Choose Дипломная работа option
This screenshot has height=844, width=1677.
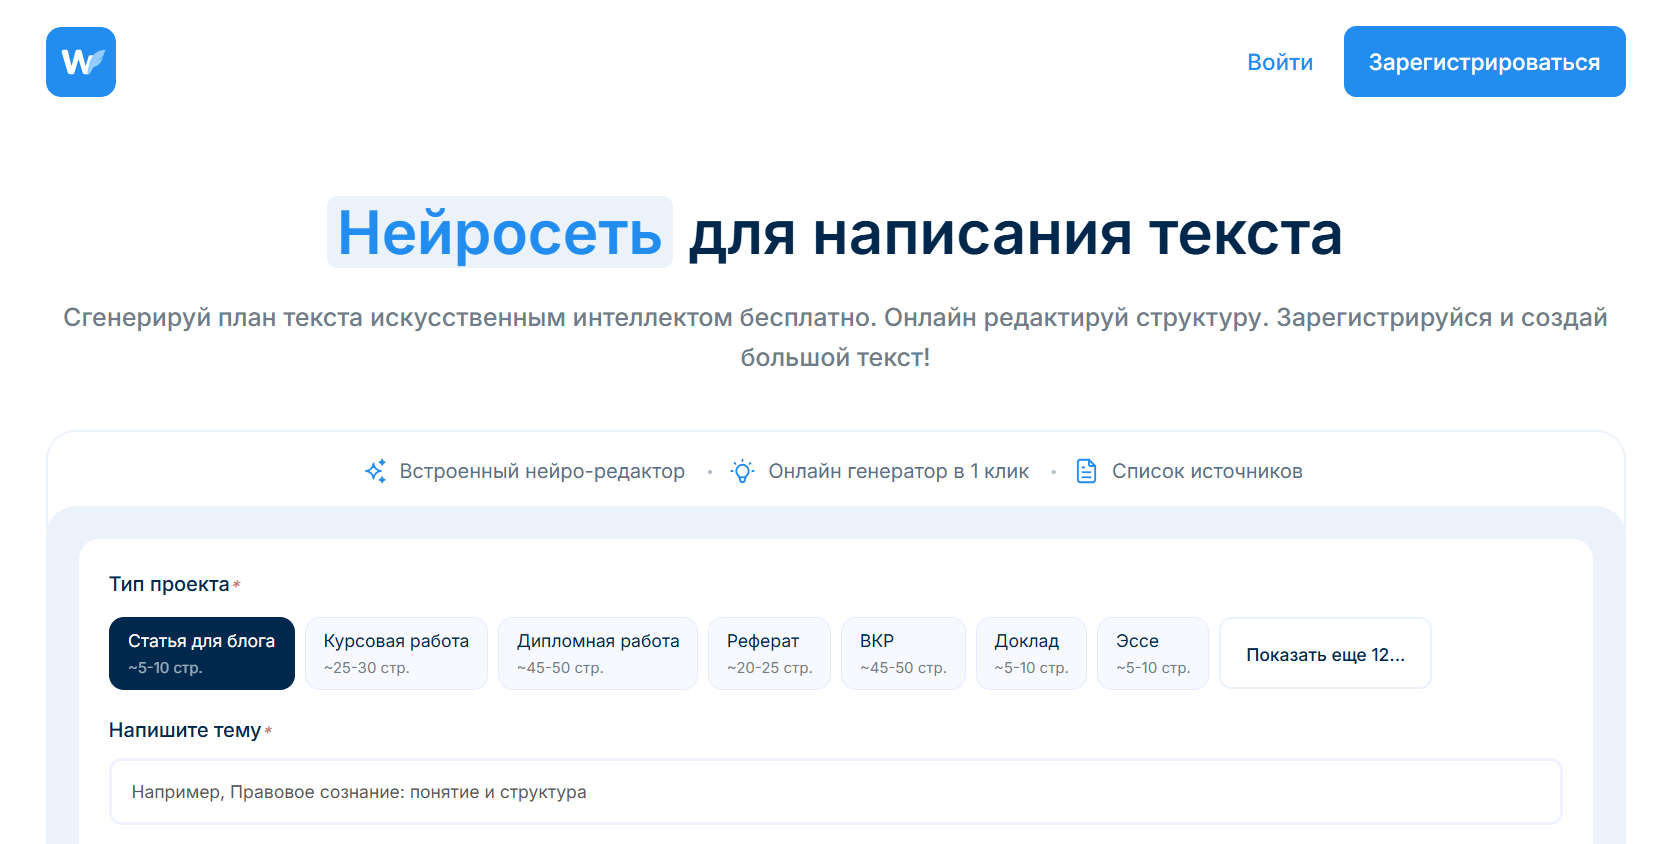coord(598,653)
